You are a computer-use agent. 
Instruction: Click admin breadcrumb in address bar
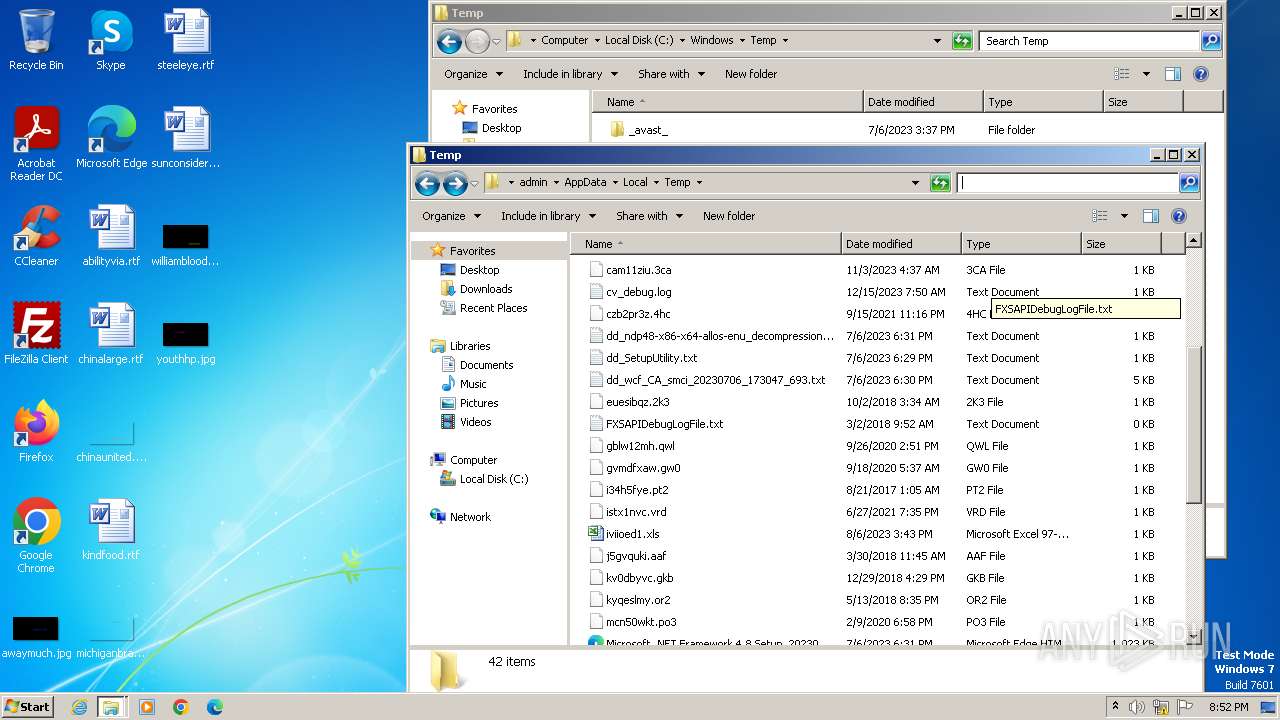coord(533,183)
